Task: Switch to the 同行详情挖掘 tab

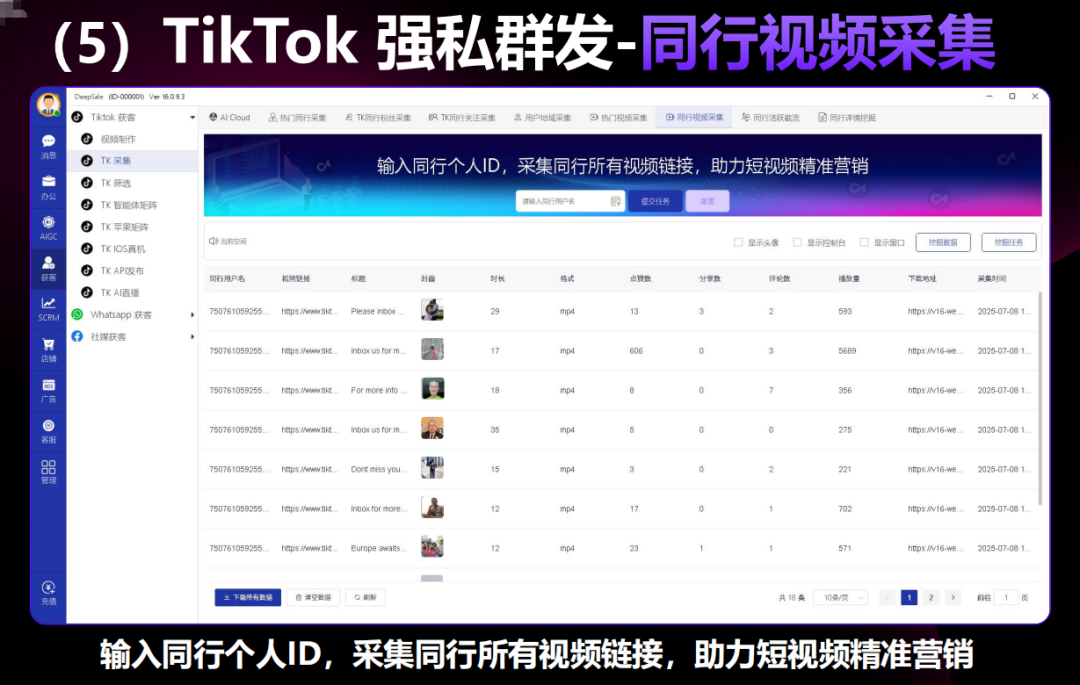Action: pyautogui.click(x=847, y=118)
